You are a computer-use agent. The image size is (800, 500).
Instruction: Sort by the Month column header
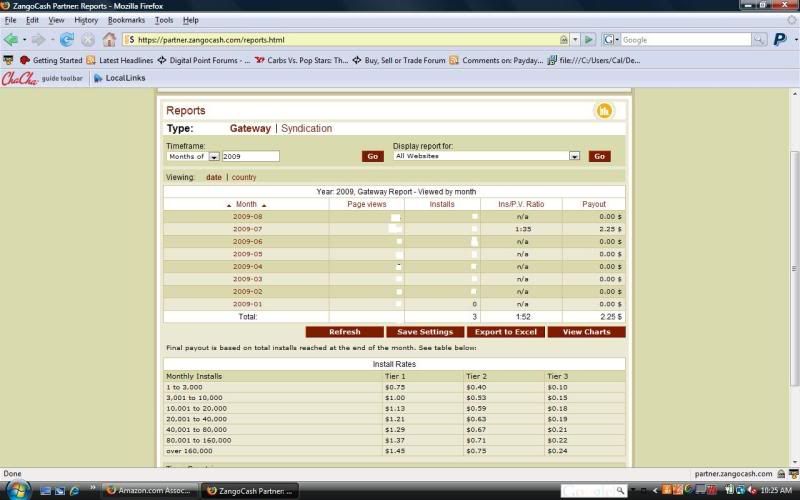coord(246,204)
